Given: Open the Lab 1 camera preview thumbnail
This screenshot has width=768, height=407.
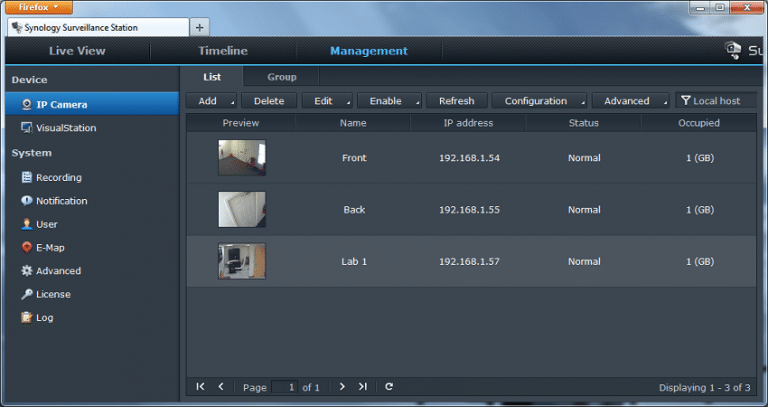Looking at the screenshot, I should pos(242,261).
